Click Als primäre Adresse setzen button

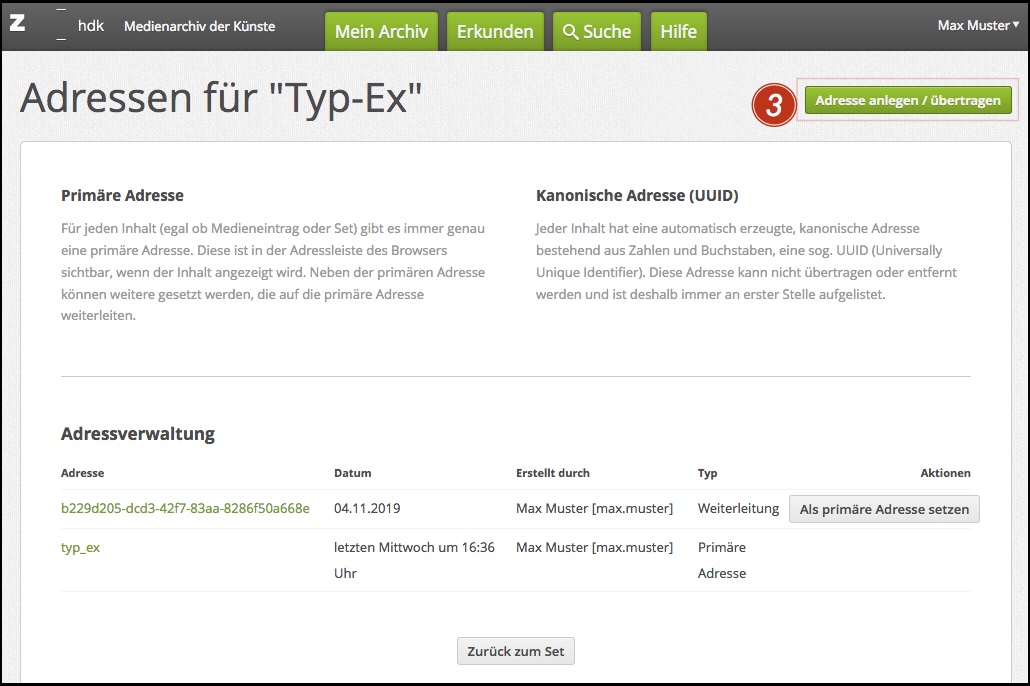(x=884, y=509)
